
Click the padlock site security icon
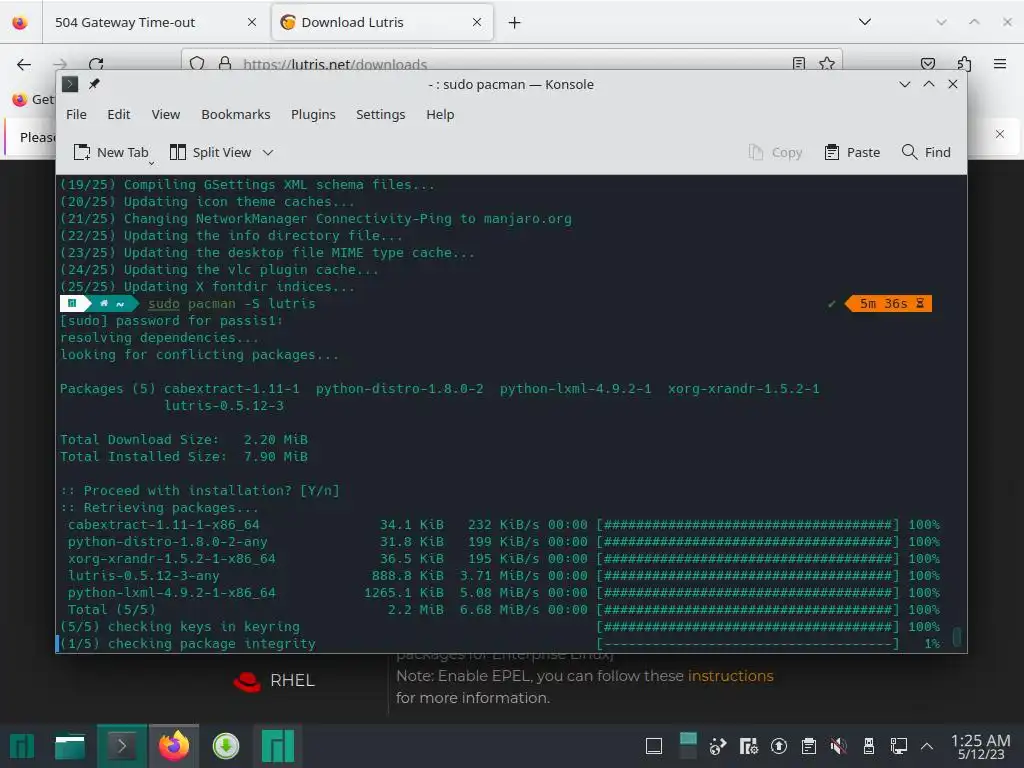click(225, 63)
